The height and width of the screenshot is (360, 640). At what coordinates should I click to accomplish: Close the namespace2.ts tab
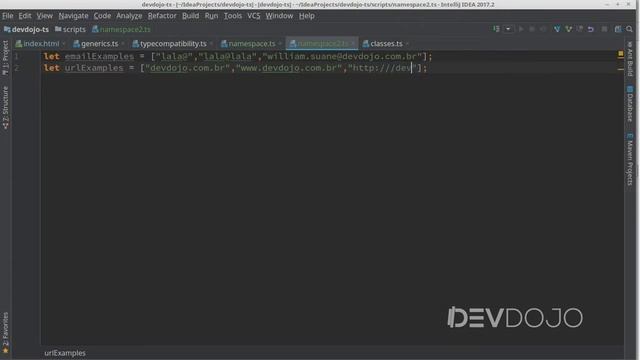click(x=353, y=44)
